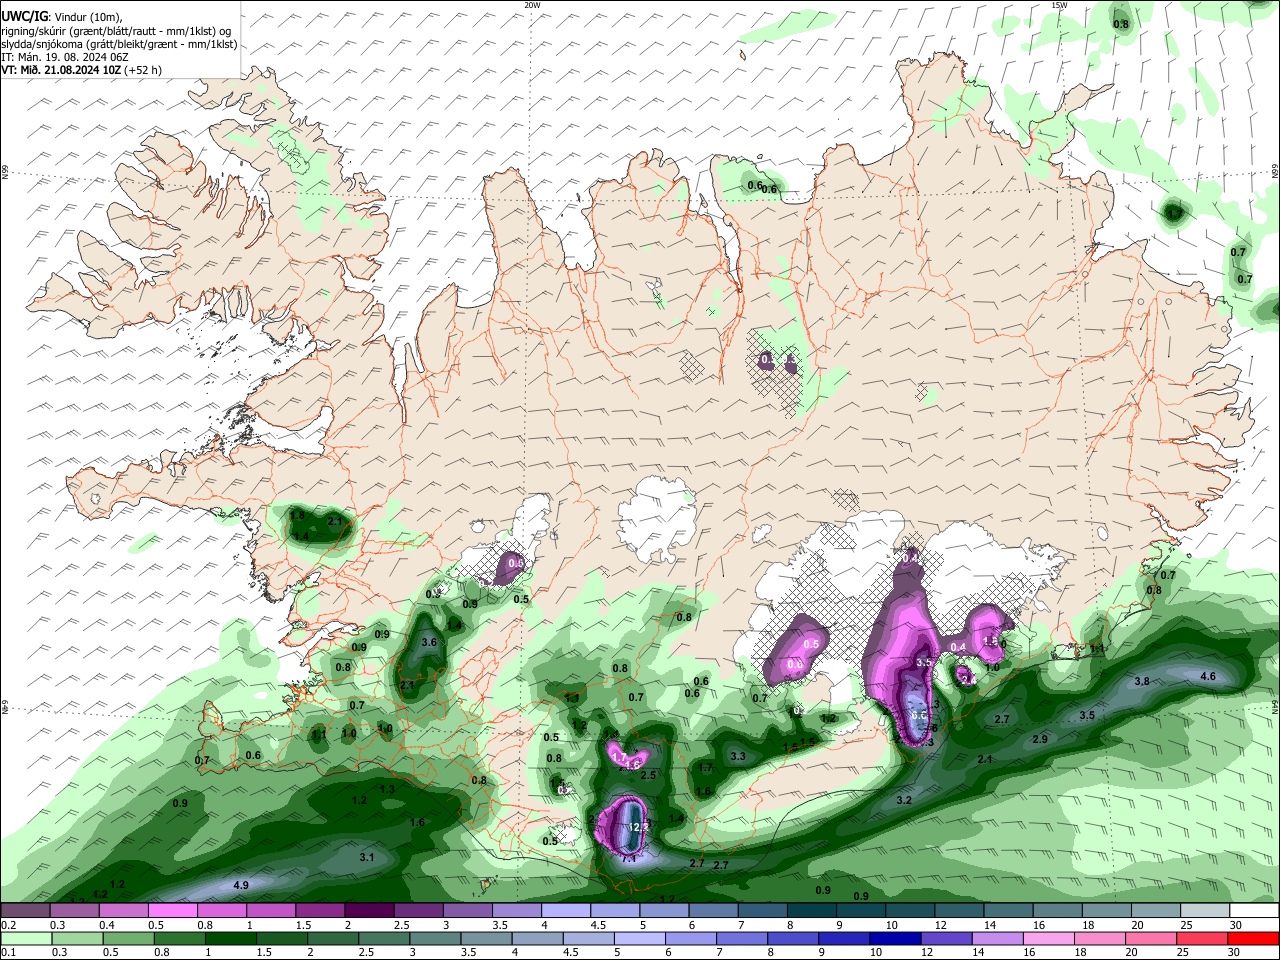Select the pale grey swatch at snow value 25
Image resolution: width=1280 pixels, height=960 pixels.
point(1204,911)
